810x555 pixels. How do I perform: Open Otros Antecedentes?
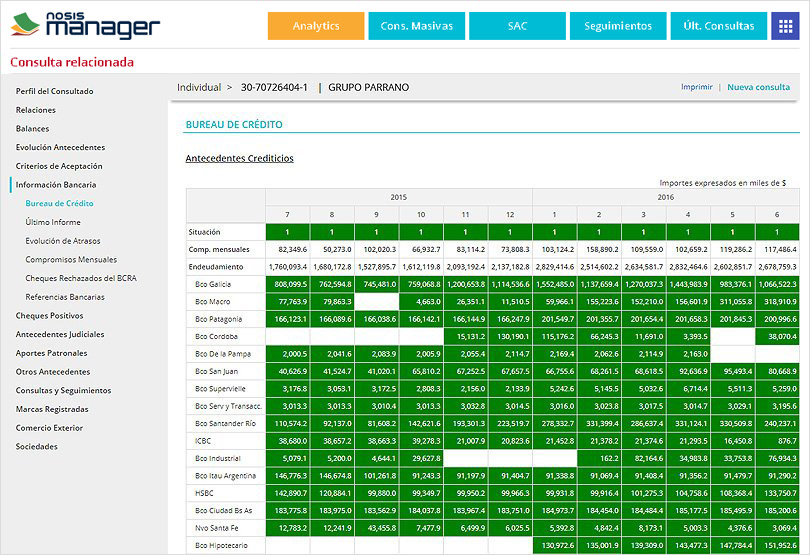tap(53, 372)
